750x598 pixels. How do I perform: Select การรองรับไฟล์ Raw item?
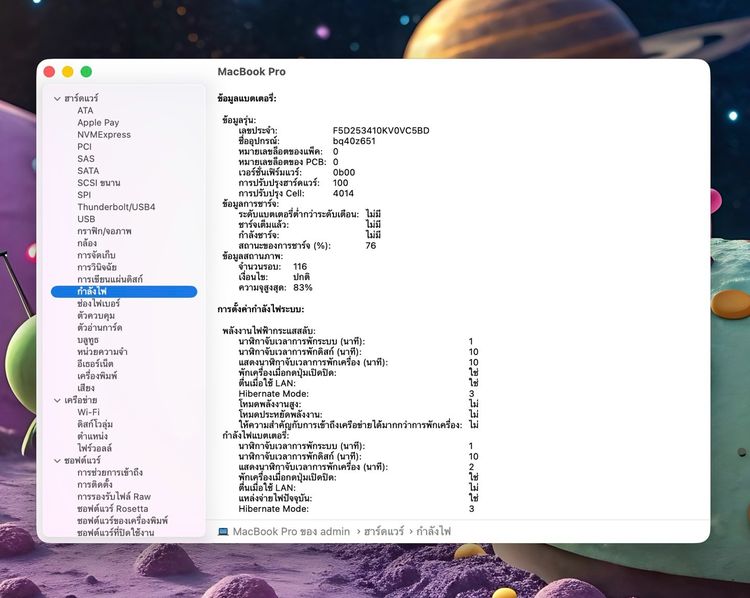[x=114, y=497]
